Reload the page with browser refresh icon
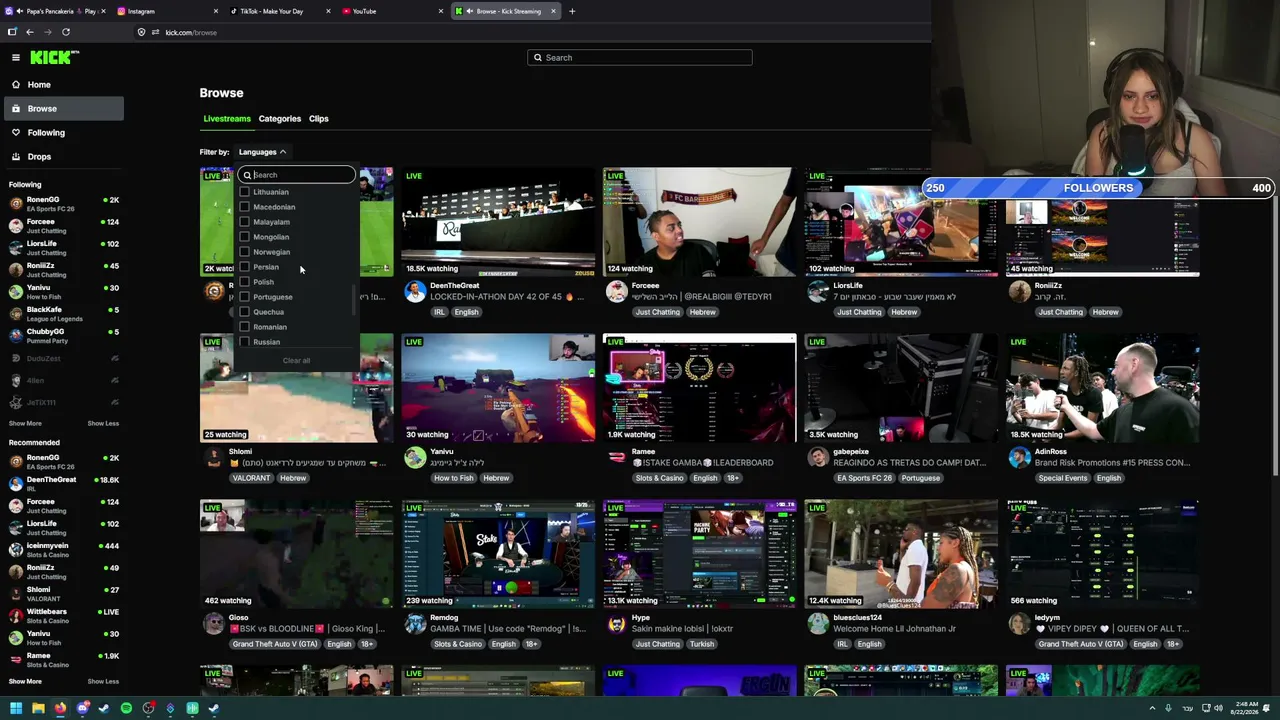The height and width of the screenshot is (720, 1280). click(x=66, y=32)
